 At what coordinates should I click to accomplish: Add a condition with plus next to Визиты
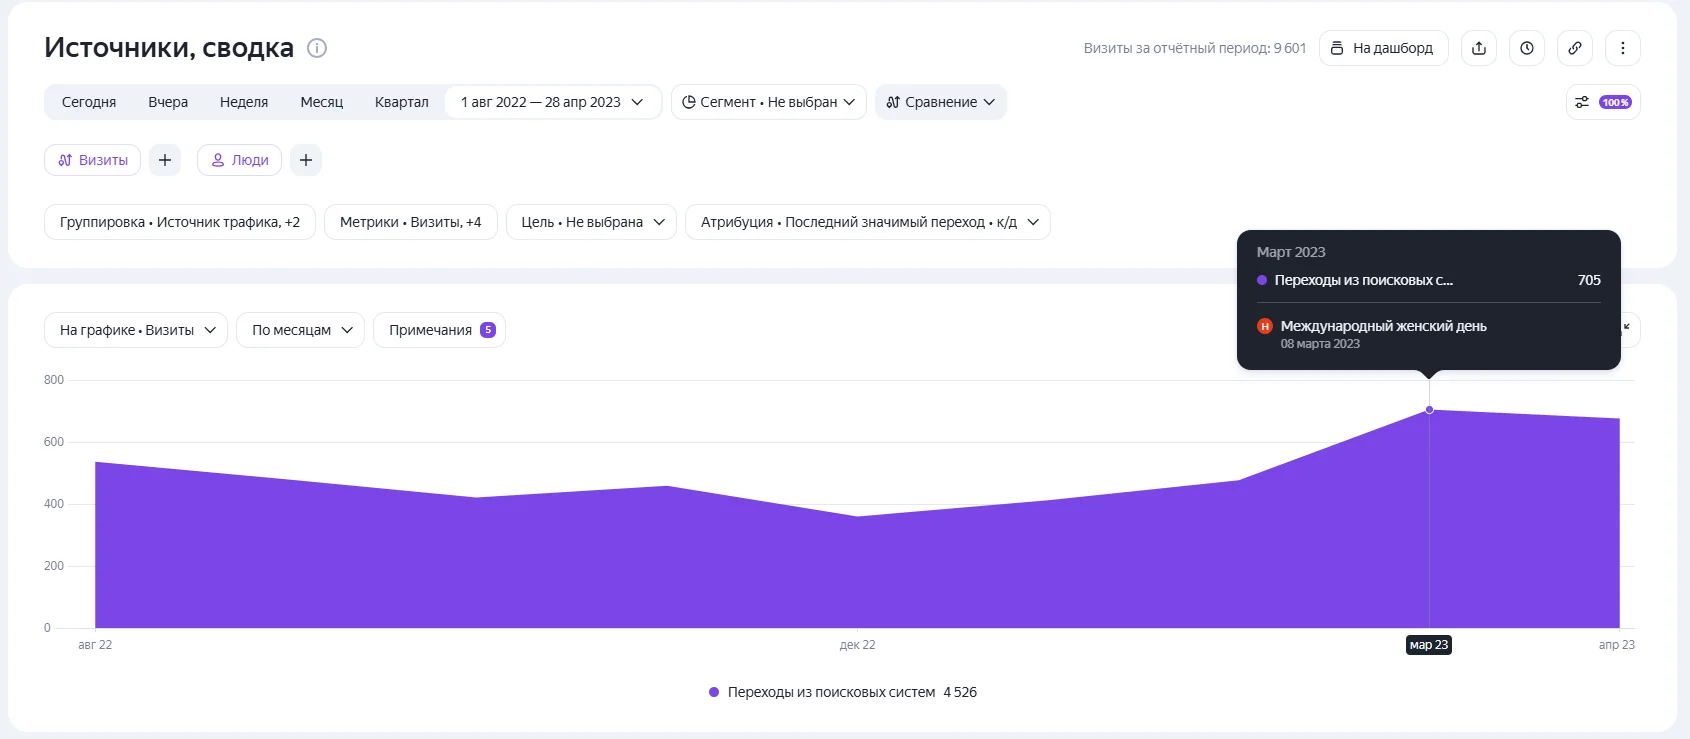pyautogui.click(x=165, y=160)
